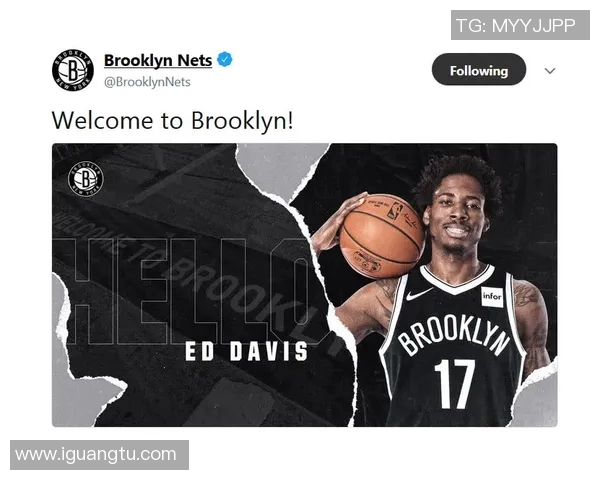Click the jersey number 17

click(455, 383)
